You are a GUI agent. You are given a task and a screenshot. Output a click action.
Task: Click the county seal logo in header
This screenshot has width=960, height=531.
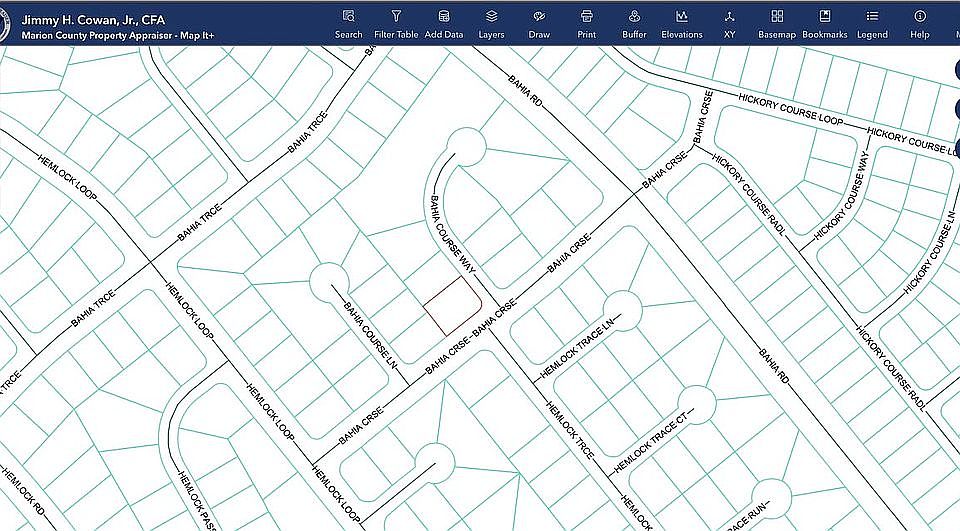point(4,24)
